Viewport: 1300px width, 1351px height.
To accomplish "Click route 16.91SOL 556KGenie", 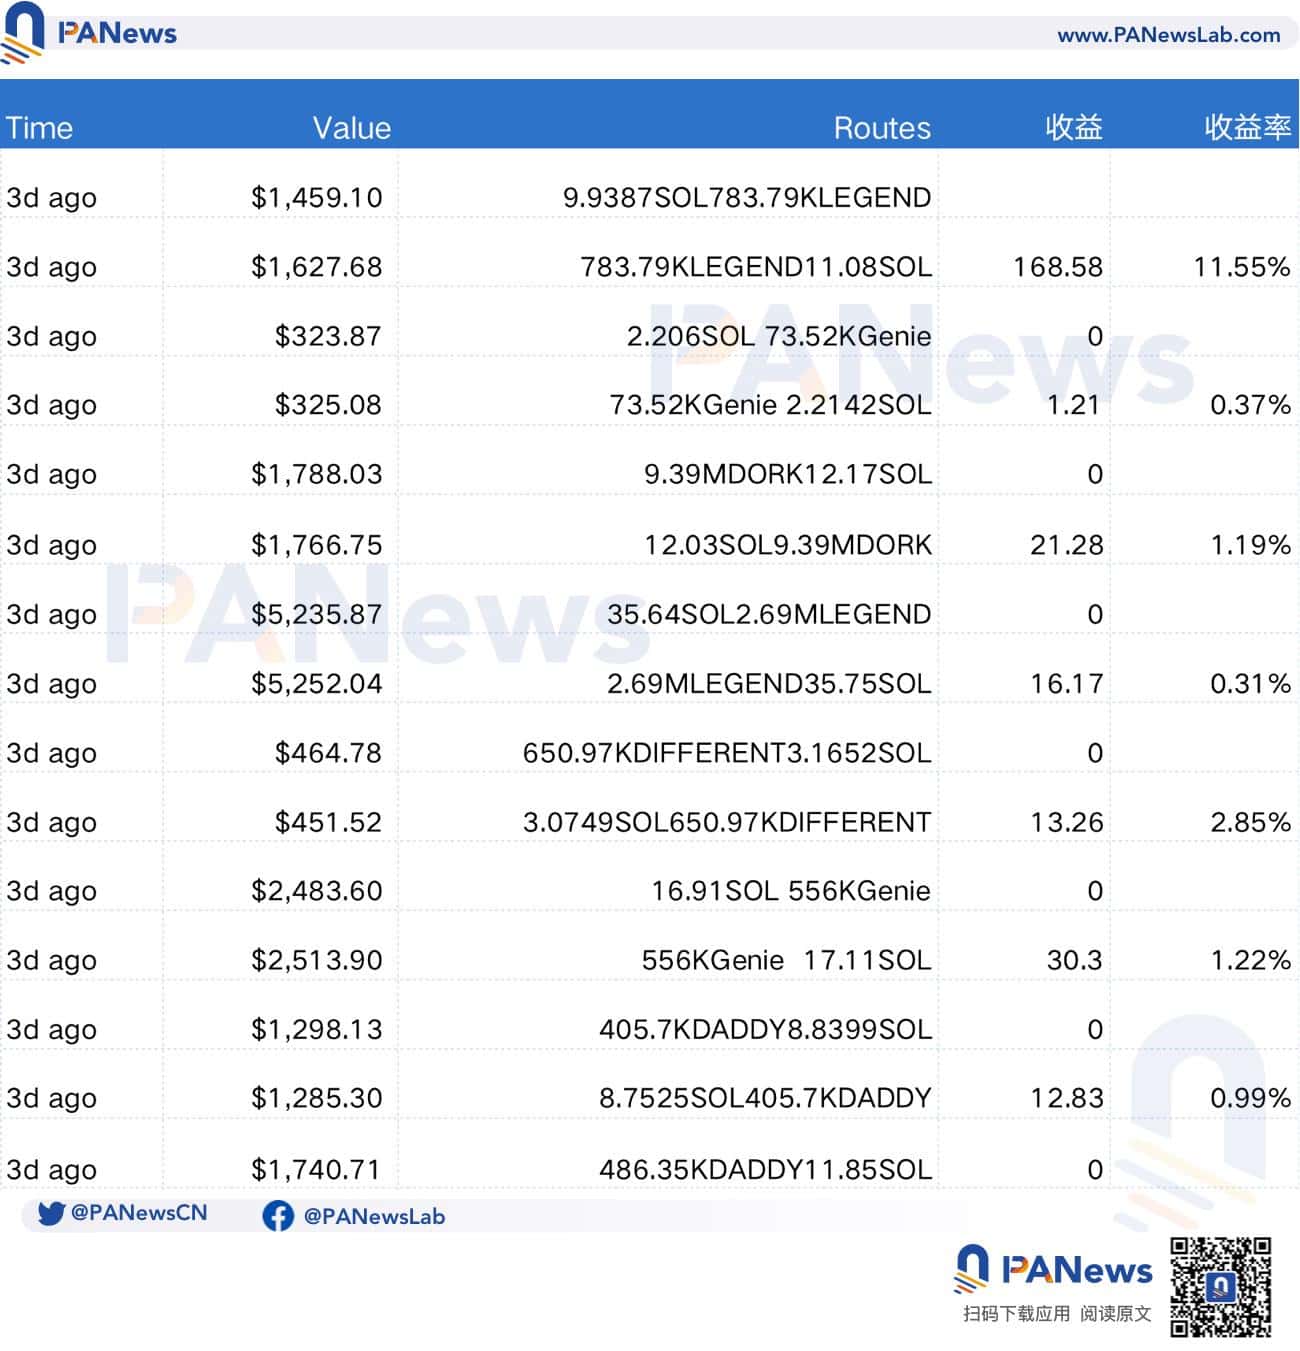I will pyautogui.click(x=791, y=891).
